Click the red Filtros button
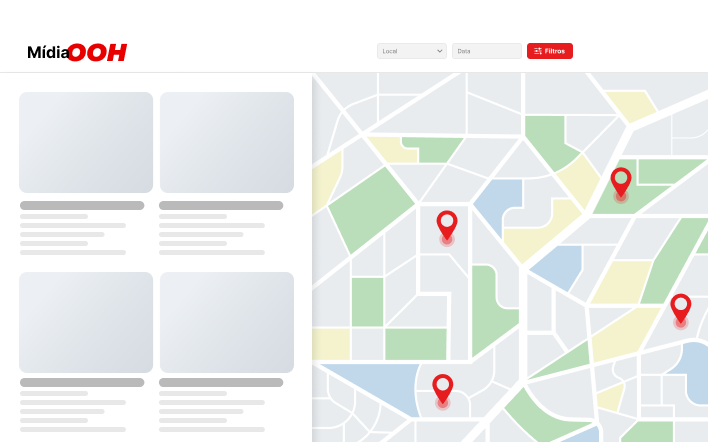Image resolution: width=708 pixels, height=442 pixels. coord(549,51)
